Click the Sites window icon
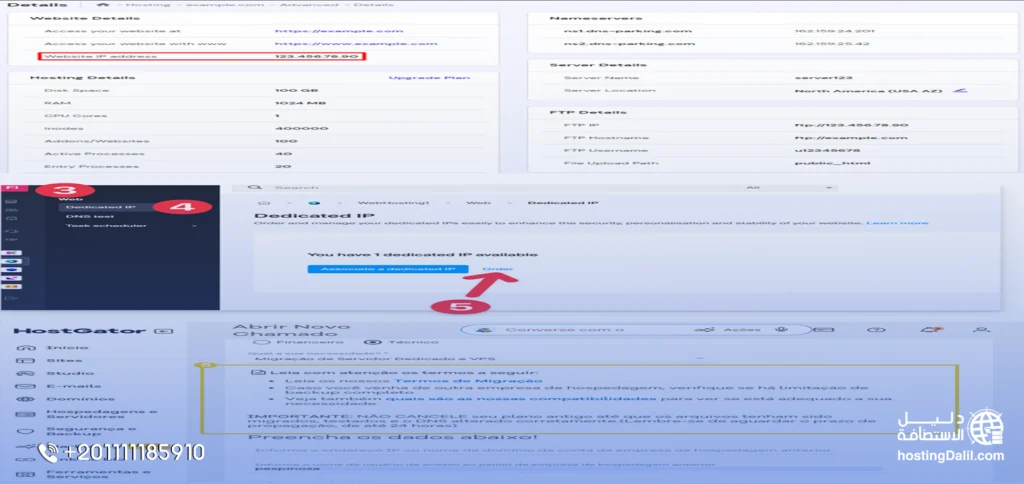1024x484 pixels. click(25, 361)
